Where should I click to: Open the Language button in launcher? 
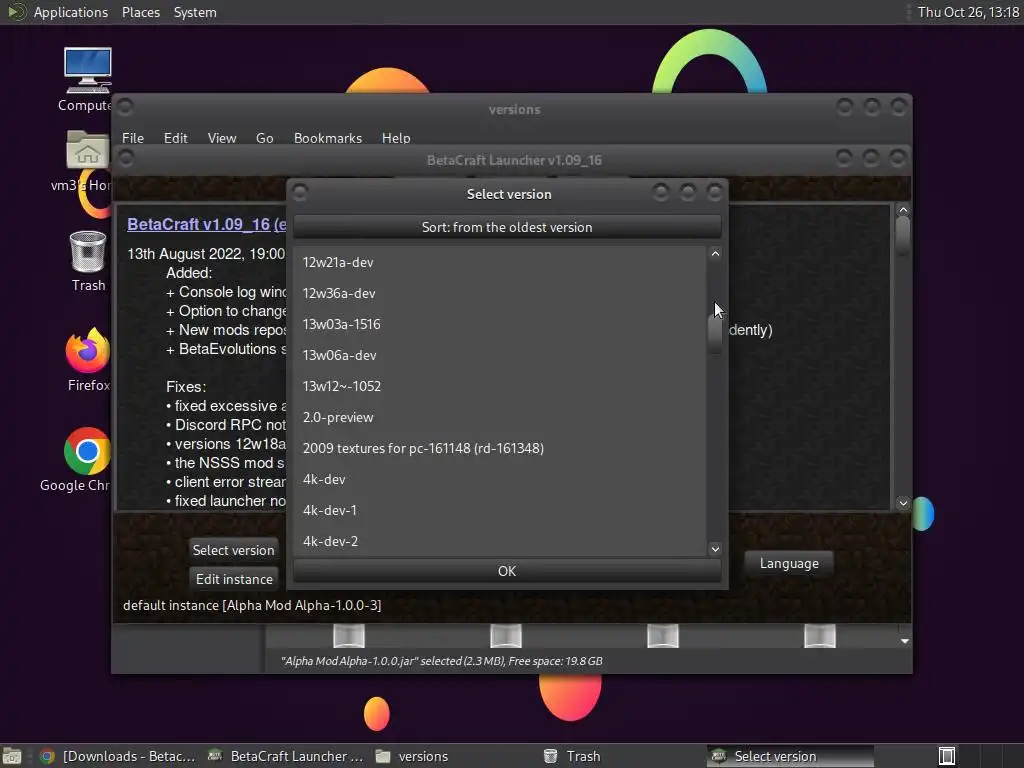coord(789,563)
